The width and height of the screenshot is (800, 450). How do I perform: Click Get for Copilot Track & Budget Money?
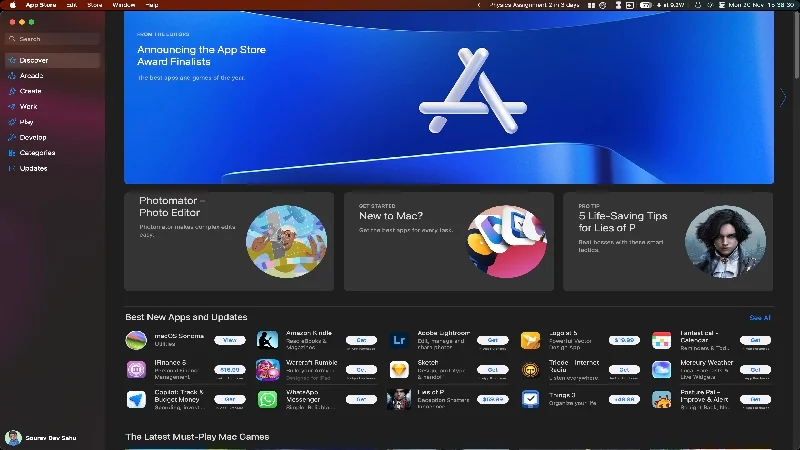tap(230, 399)
